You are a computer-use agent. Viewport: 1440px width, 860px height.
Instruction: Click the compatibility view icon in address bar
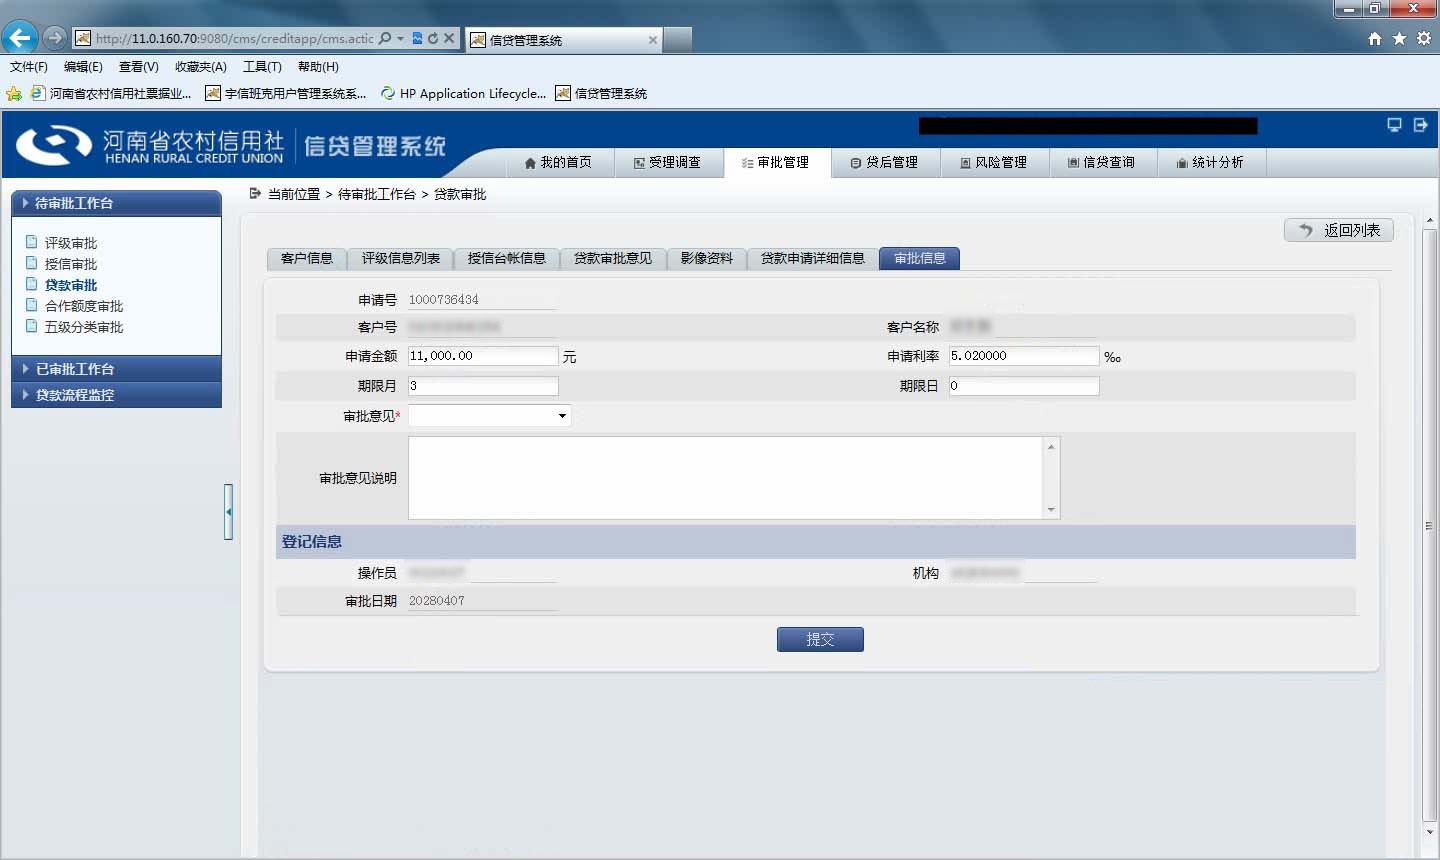pos(417,38)
